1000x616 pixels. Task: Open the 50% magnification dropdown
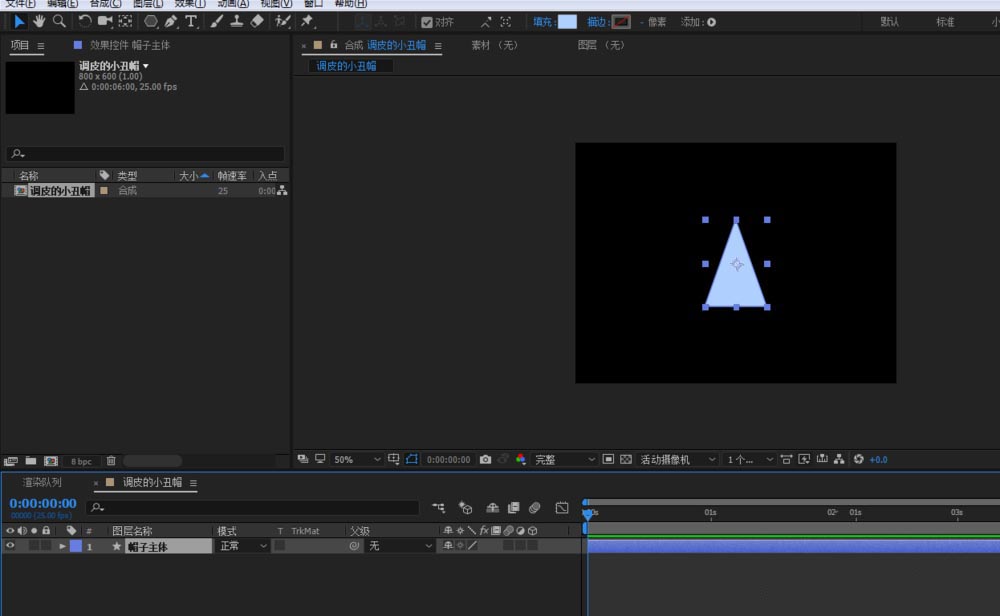tap(357, 459)
